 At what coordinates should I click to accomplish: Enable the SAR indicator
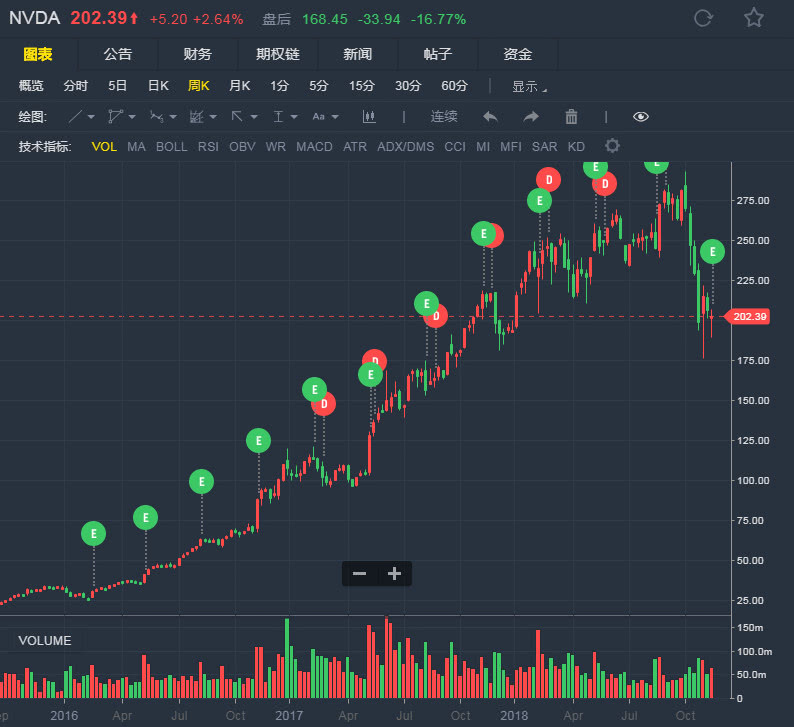(544, 147)
